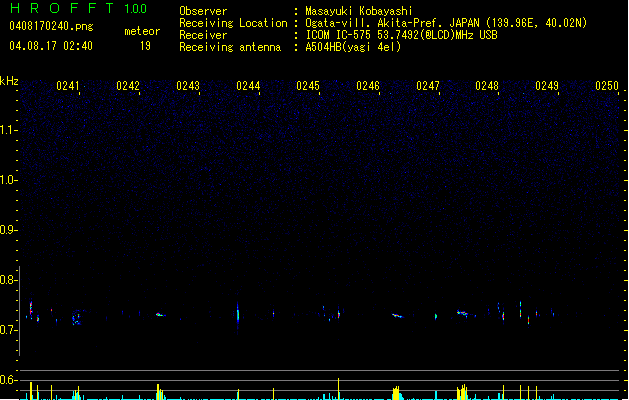The image size is (629, 400).
Task: Click the 1.1 kHz axis label
Action: [x=8, y=130]
